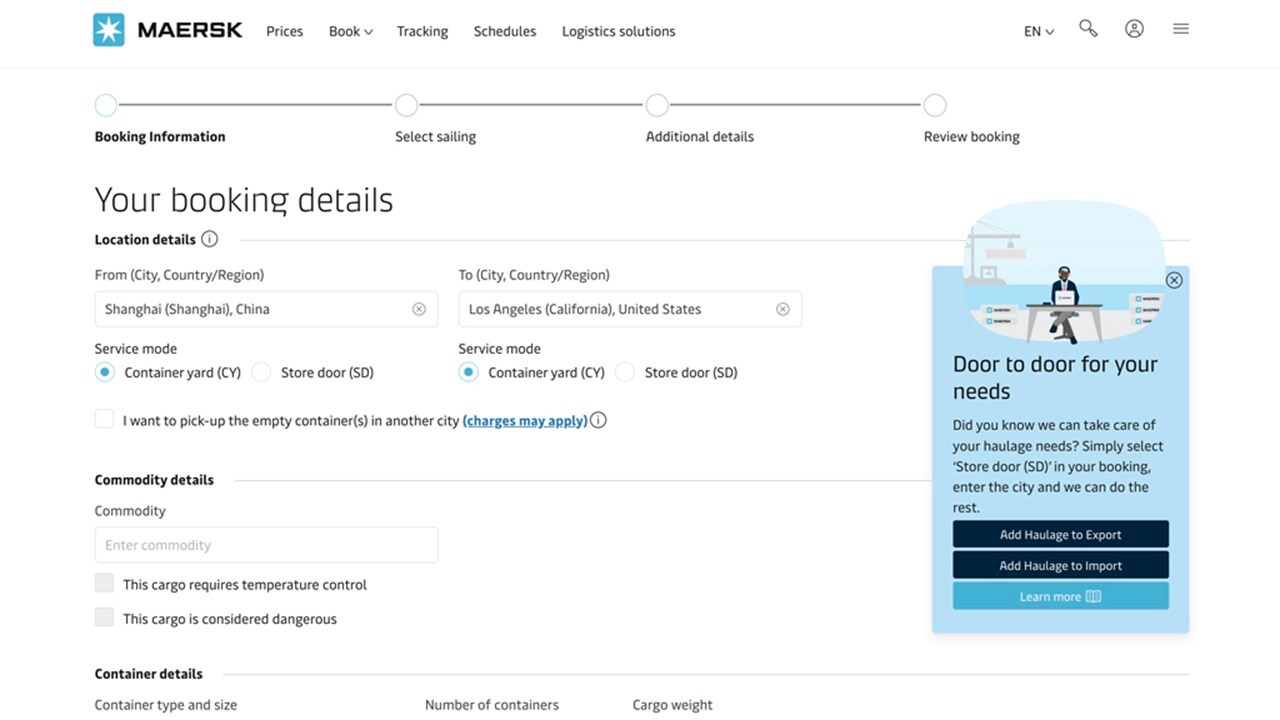Go to the Tracking menu item
Screen dimensions: 1280x720
click(422, 31)
